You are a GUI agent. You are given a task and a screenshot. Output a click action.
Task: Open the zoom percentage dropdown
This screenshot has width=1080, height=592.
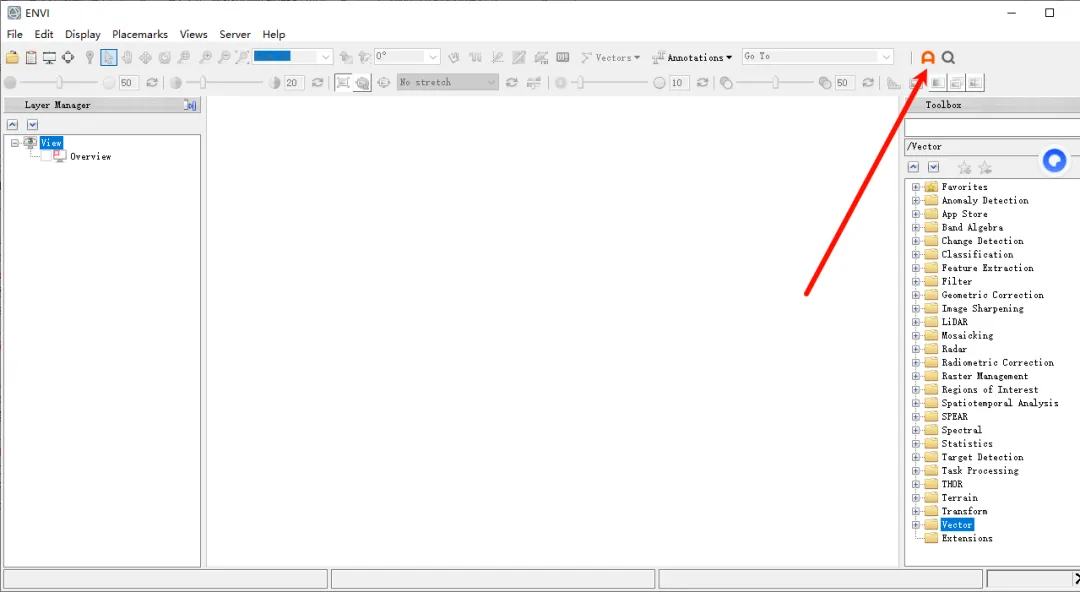click(x=326, y=57)
